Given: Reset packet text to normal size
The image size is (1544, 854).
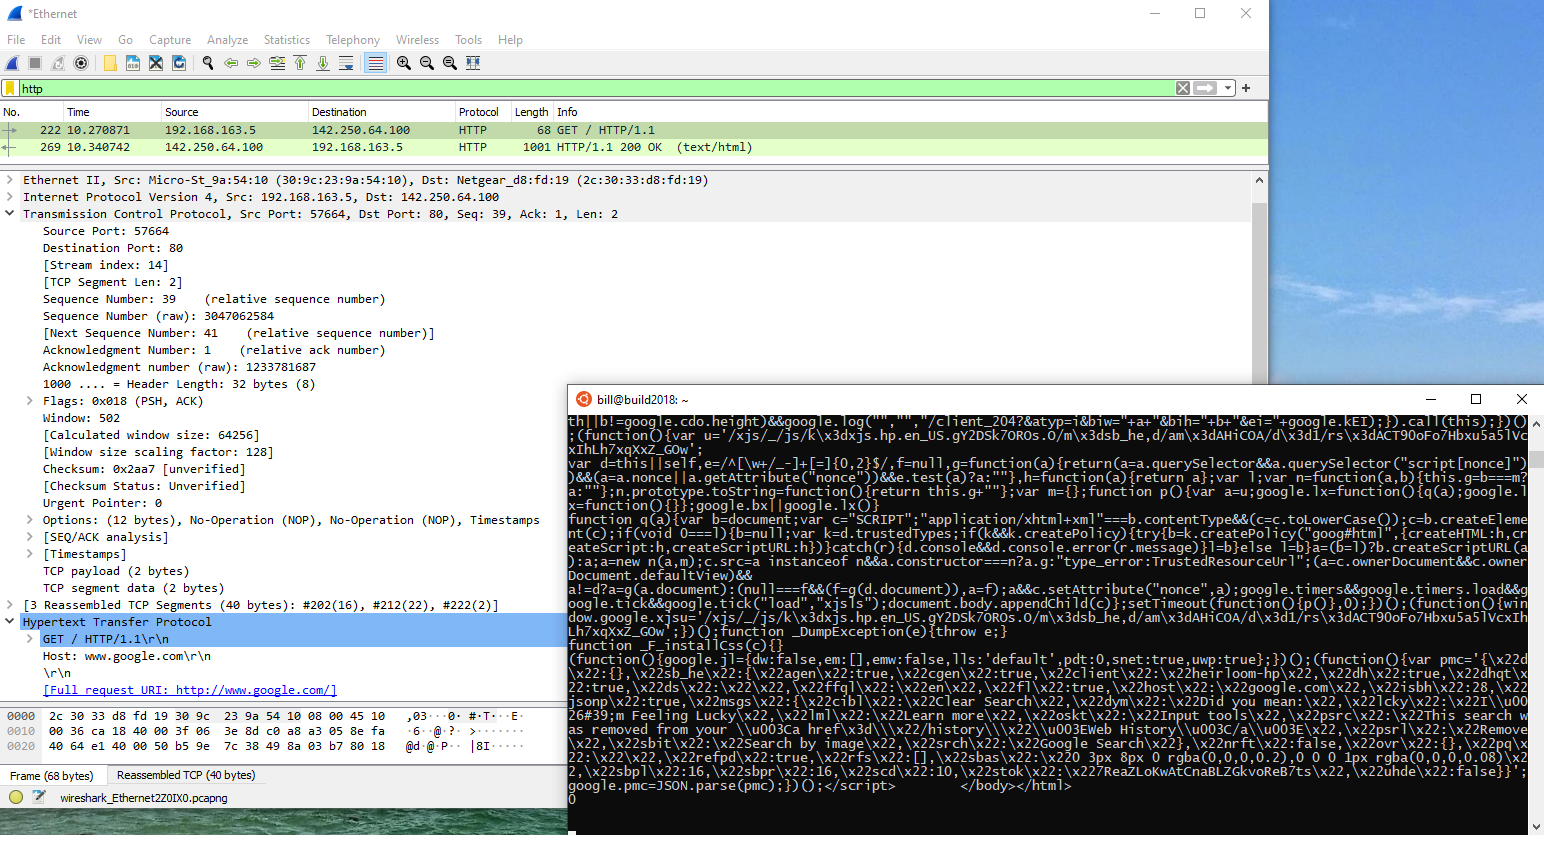Looking at the screenshot, I should pos(450,63).
